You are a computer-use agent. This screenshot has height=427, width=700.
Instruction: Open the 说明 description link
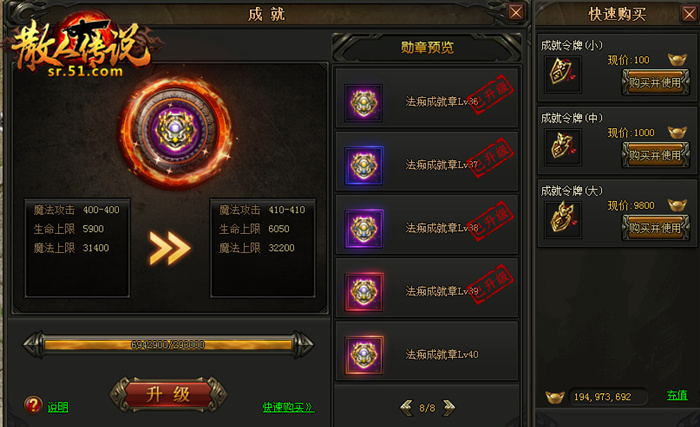click(58, 407)
